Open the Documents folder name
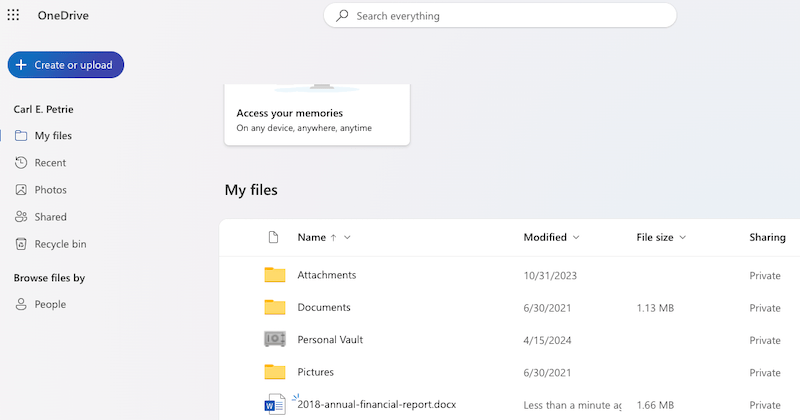Image resolution: width=800 pixels, height=420 pixels. click(324, 307)
